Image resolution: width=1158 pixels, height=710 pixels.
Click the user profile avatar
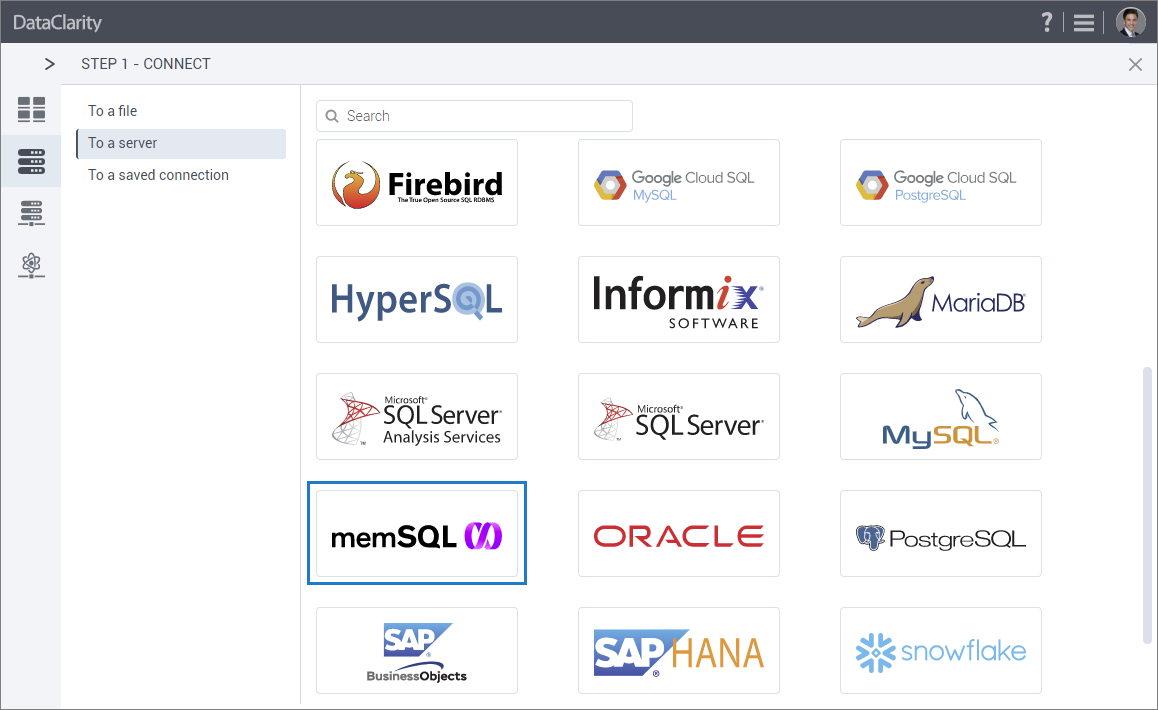click(1130, 22)
